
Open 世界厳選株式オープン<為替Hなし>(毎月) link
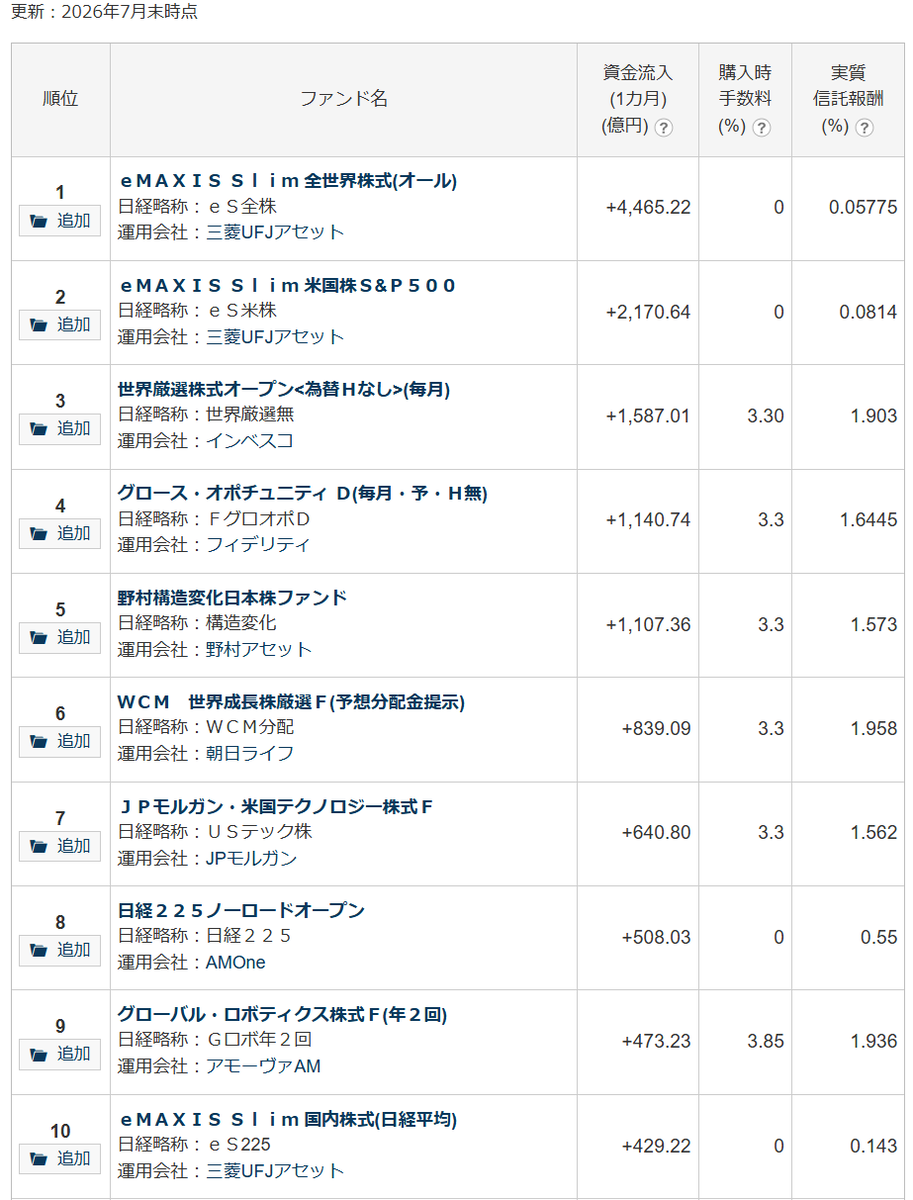pyautogui.click(x=284, y=389)
